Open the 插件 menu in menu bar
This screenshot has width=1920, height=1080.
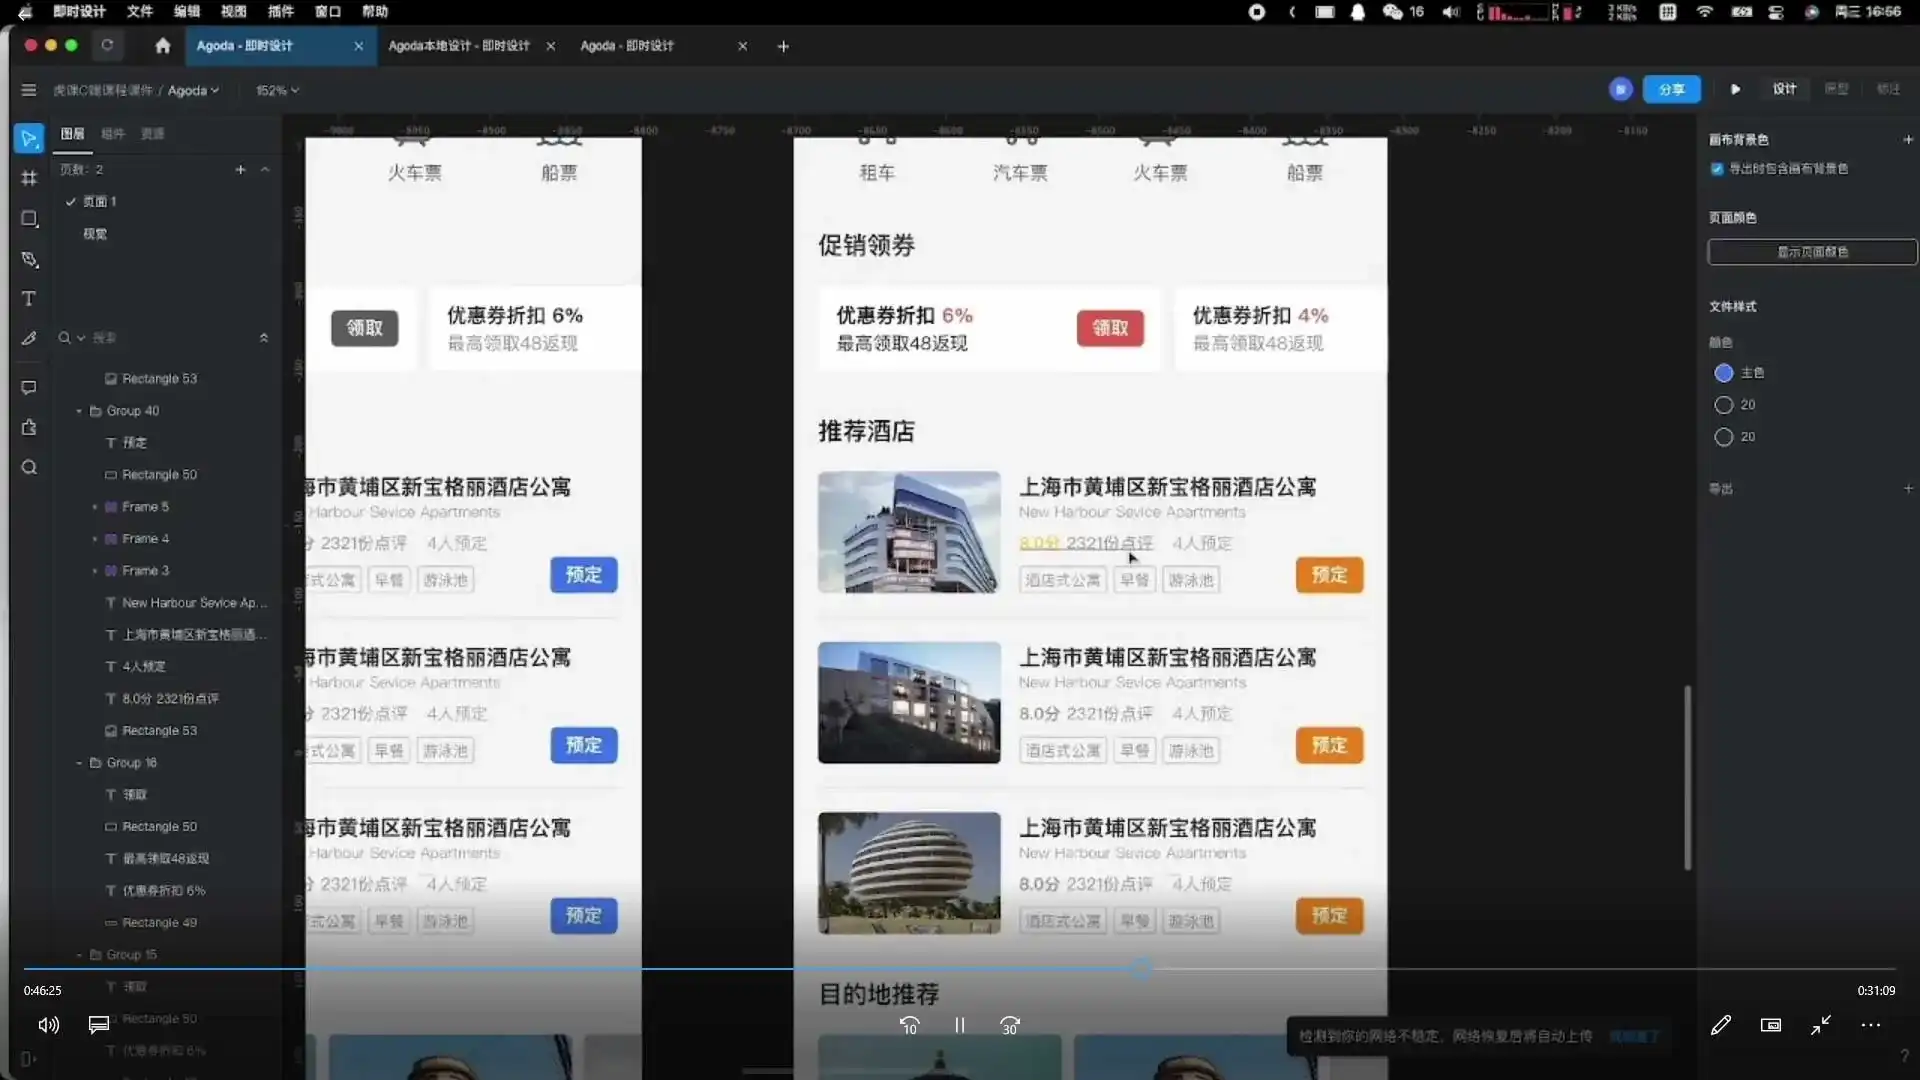pyautogui.click(x=281, y=12)
